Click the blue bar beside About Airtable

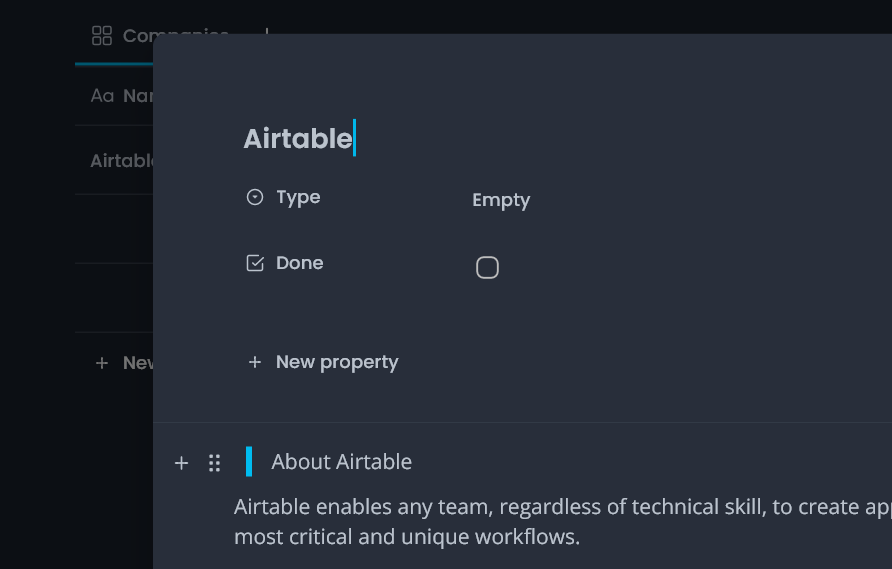(249, 461)
